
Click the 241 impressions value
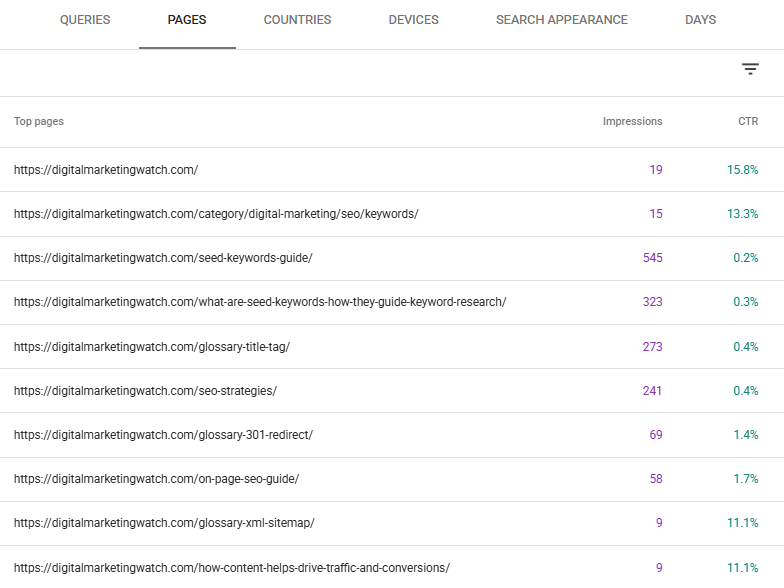(x=652, y=390)
